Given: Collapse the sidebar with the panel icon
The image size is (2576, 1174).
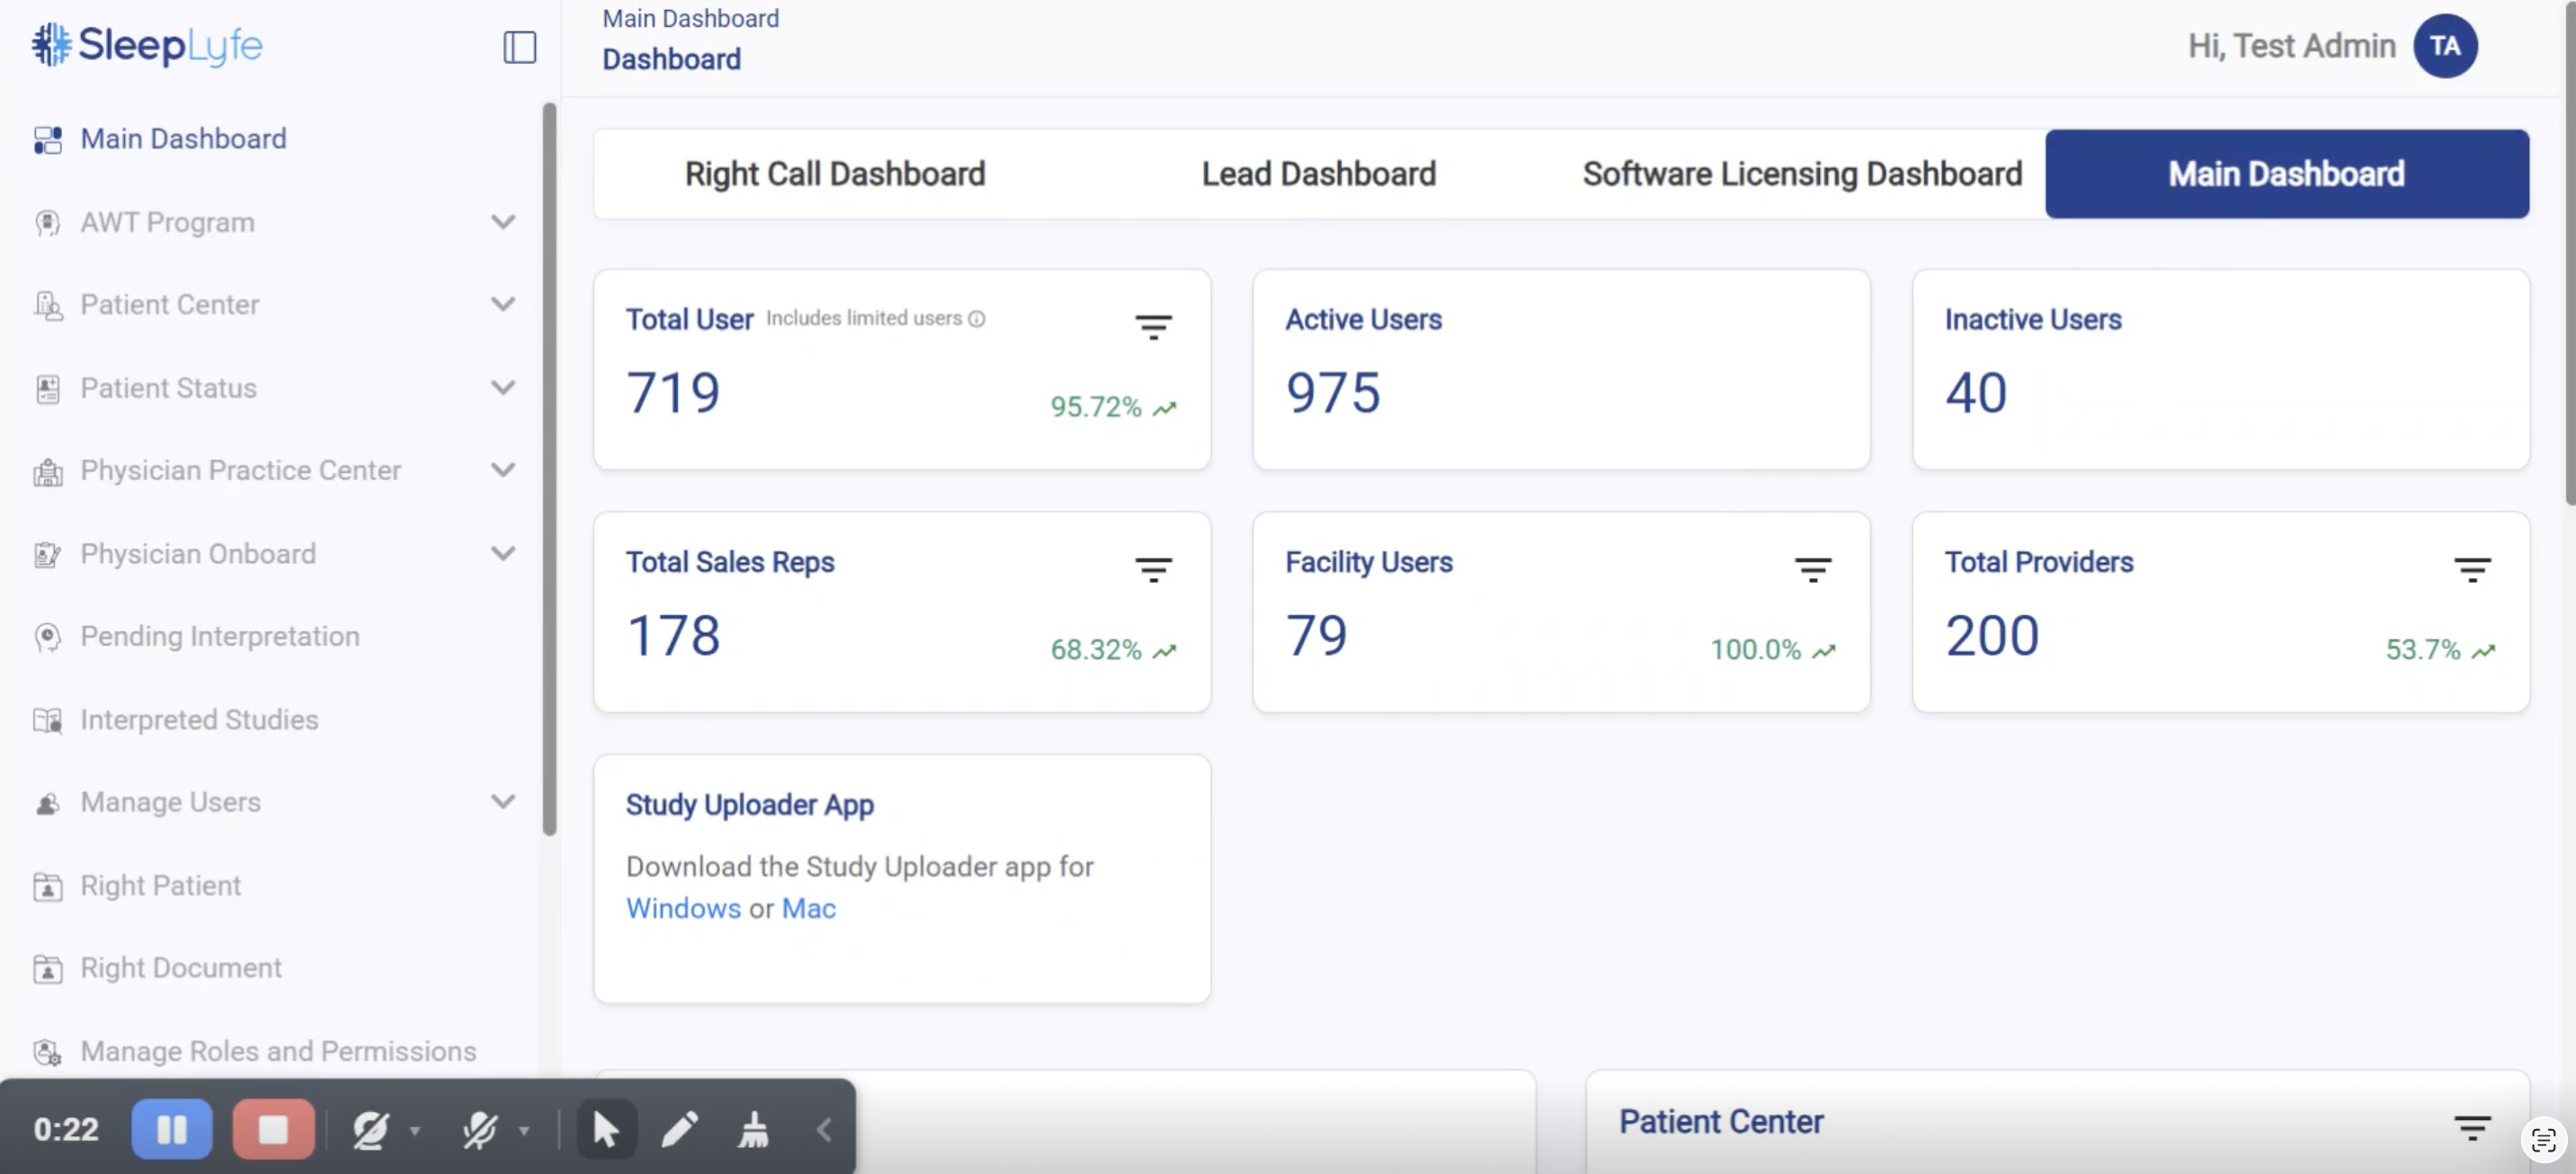Looking at the screenshot, I should (519, 47).
